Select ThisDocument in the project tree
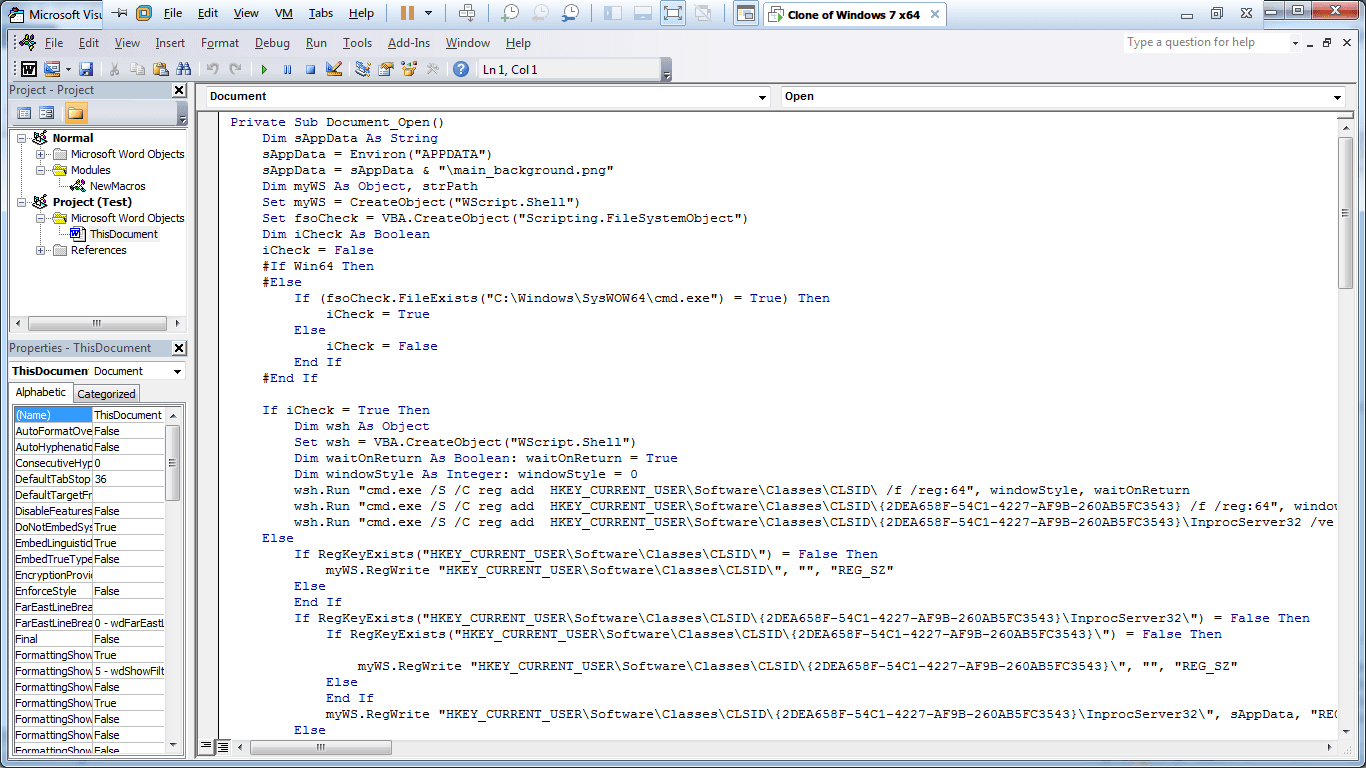1366x768 pixels. point(124,234)
